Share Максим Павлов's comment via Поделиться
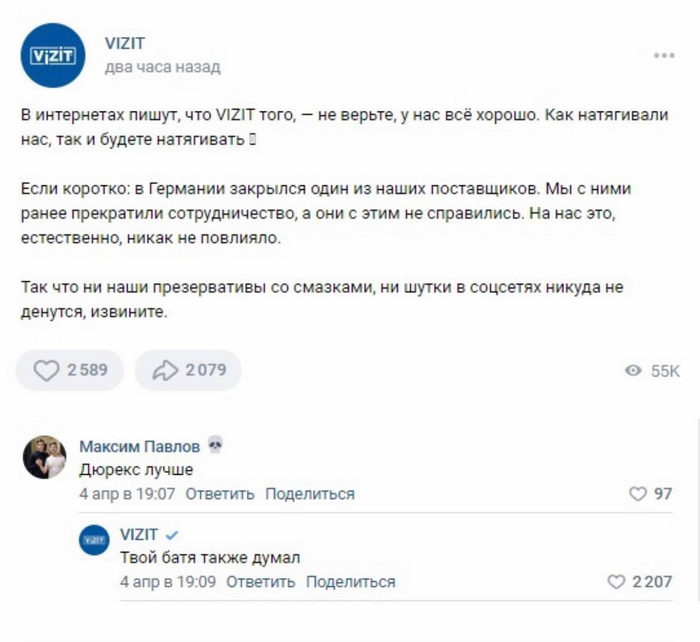 point(310,494)
